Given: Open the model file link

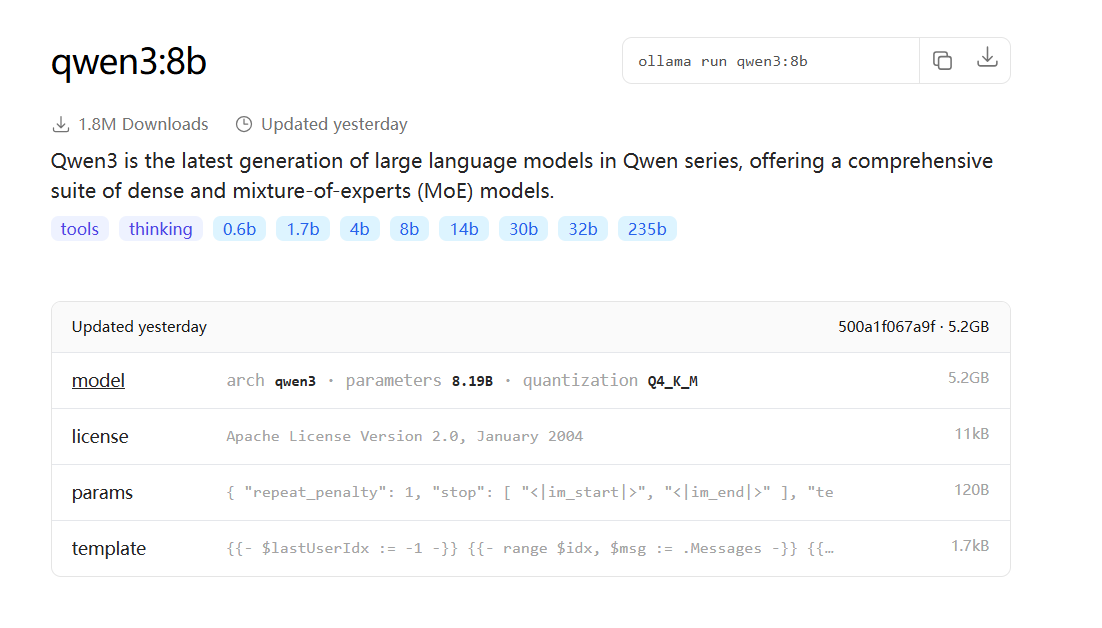Looking at the screenshot, I should (x=98, y=381).
